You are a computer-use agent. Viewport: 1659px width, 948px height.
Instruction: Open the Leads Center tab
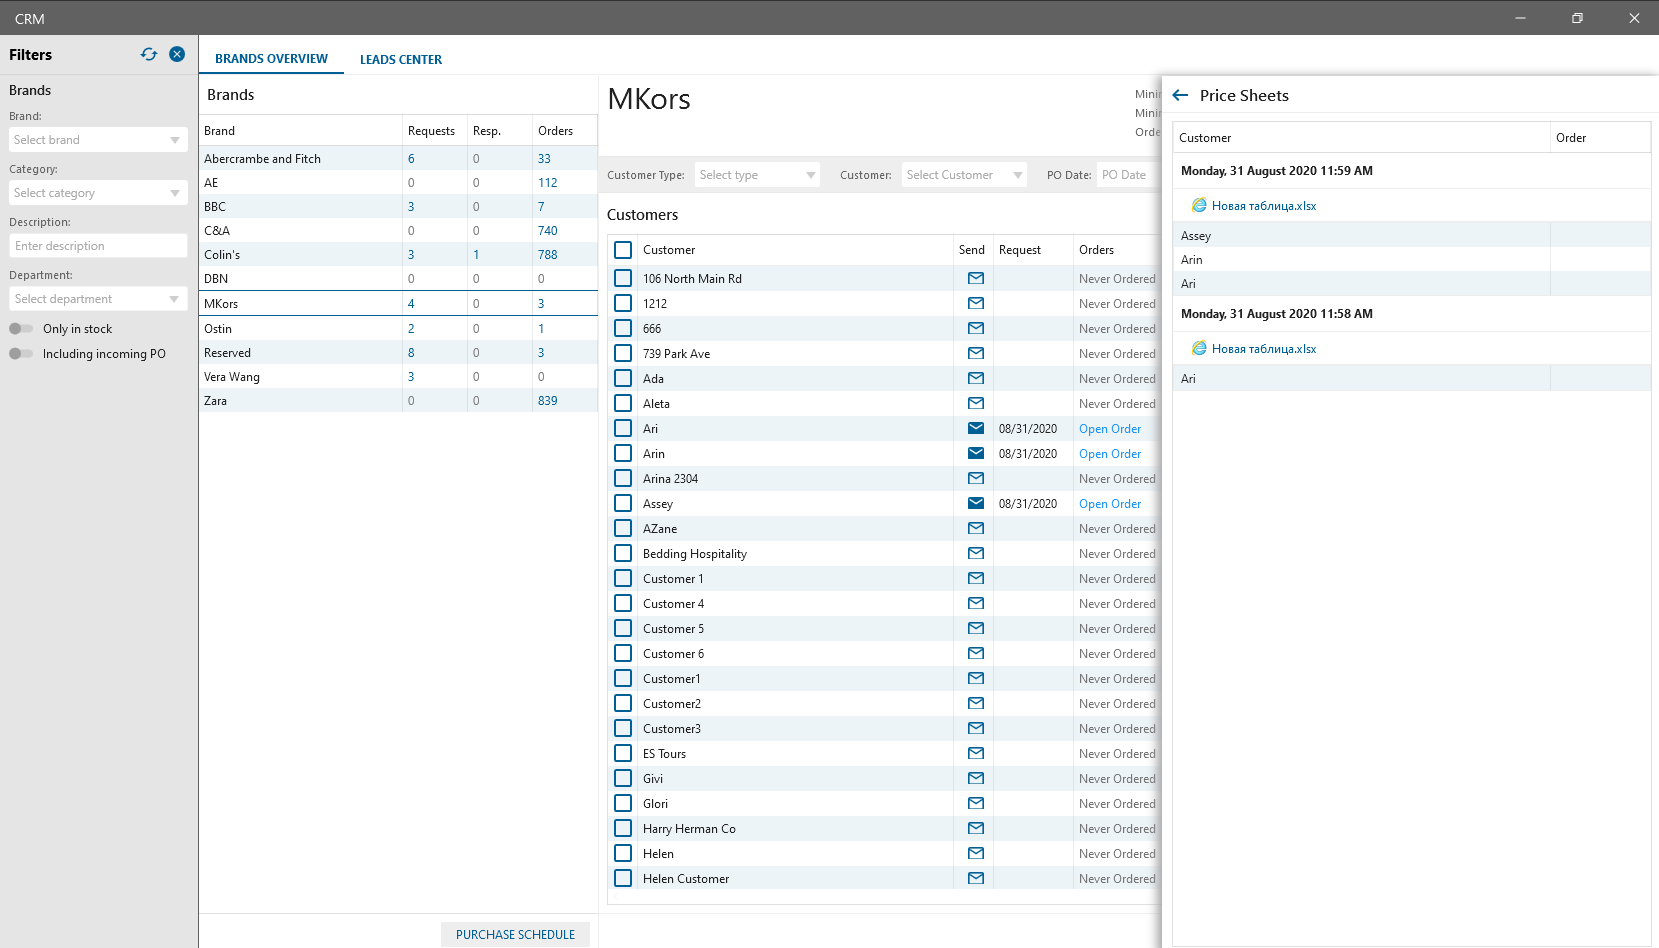coord(401,60)
